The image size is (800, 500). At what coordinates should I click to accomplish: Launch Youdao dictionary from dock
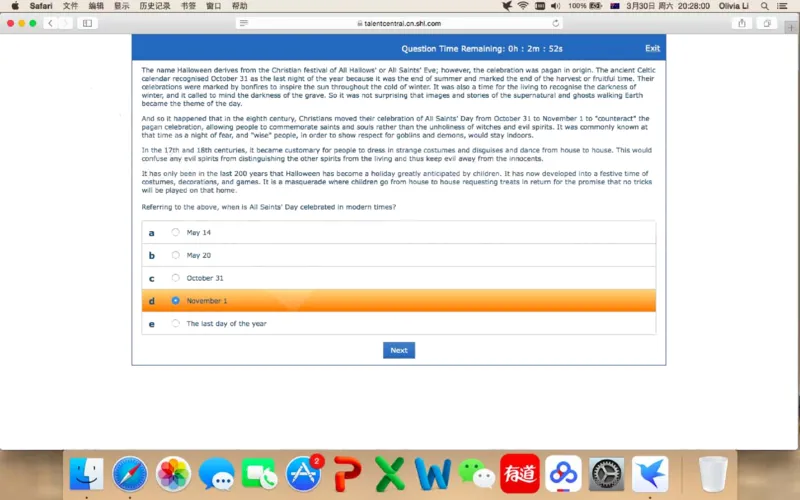520,473
